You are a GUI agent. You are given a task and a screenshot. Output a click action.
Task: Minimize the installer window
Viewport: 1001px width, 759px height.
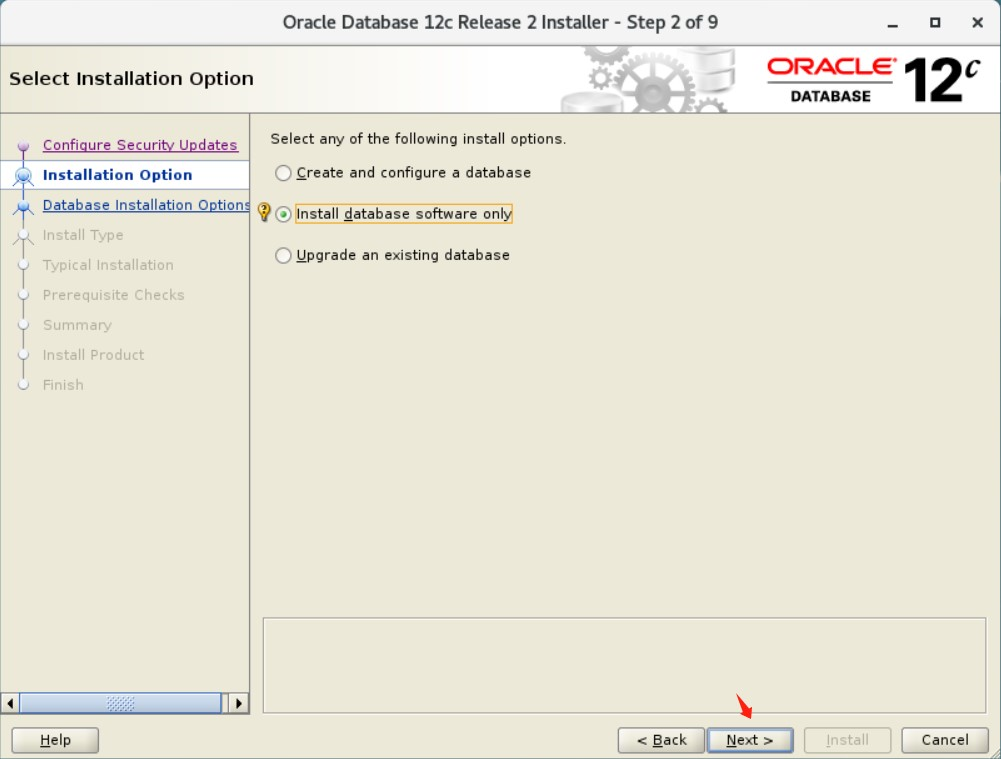(893, 24)
